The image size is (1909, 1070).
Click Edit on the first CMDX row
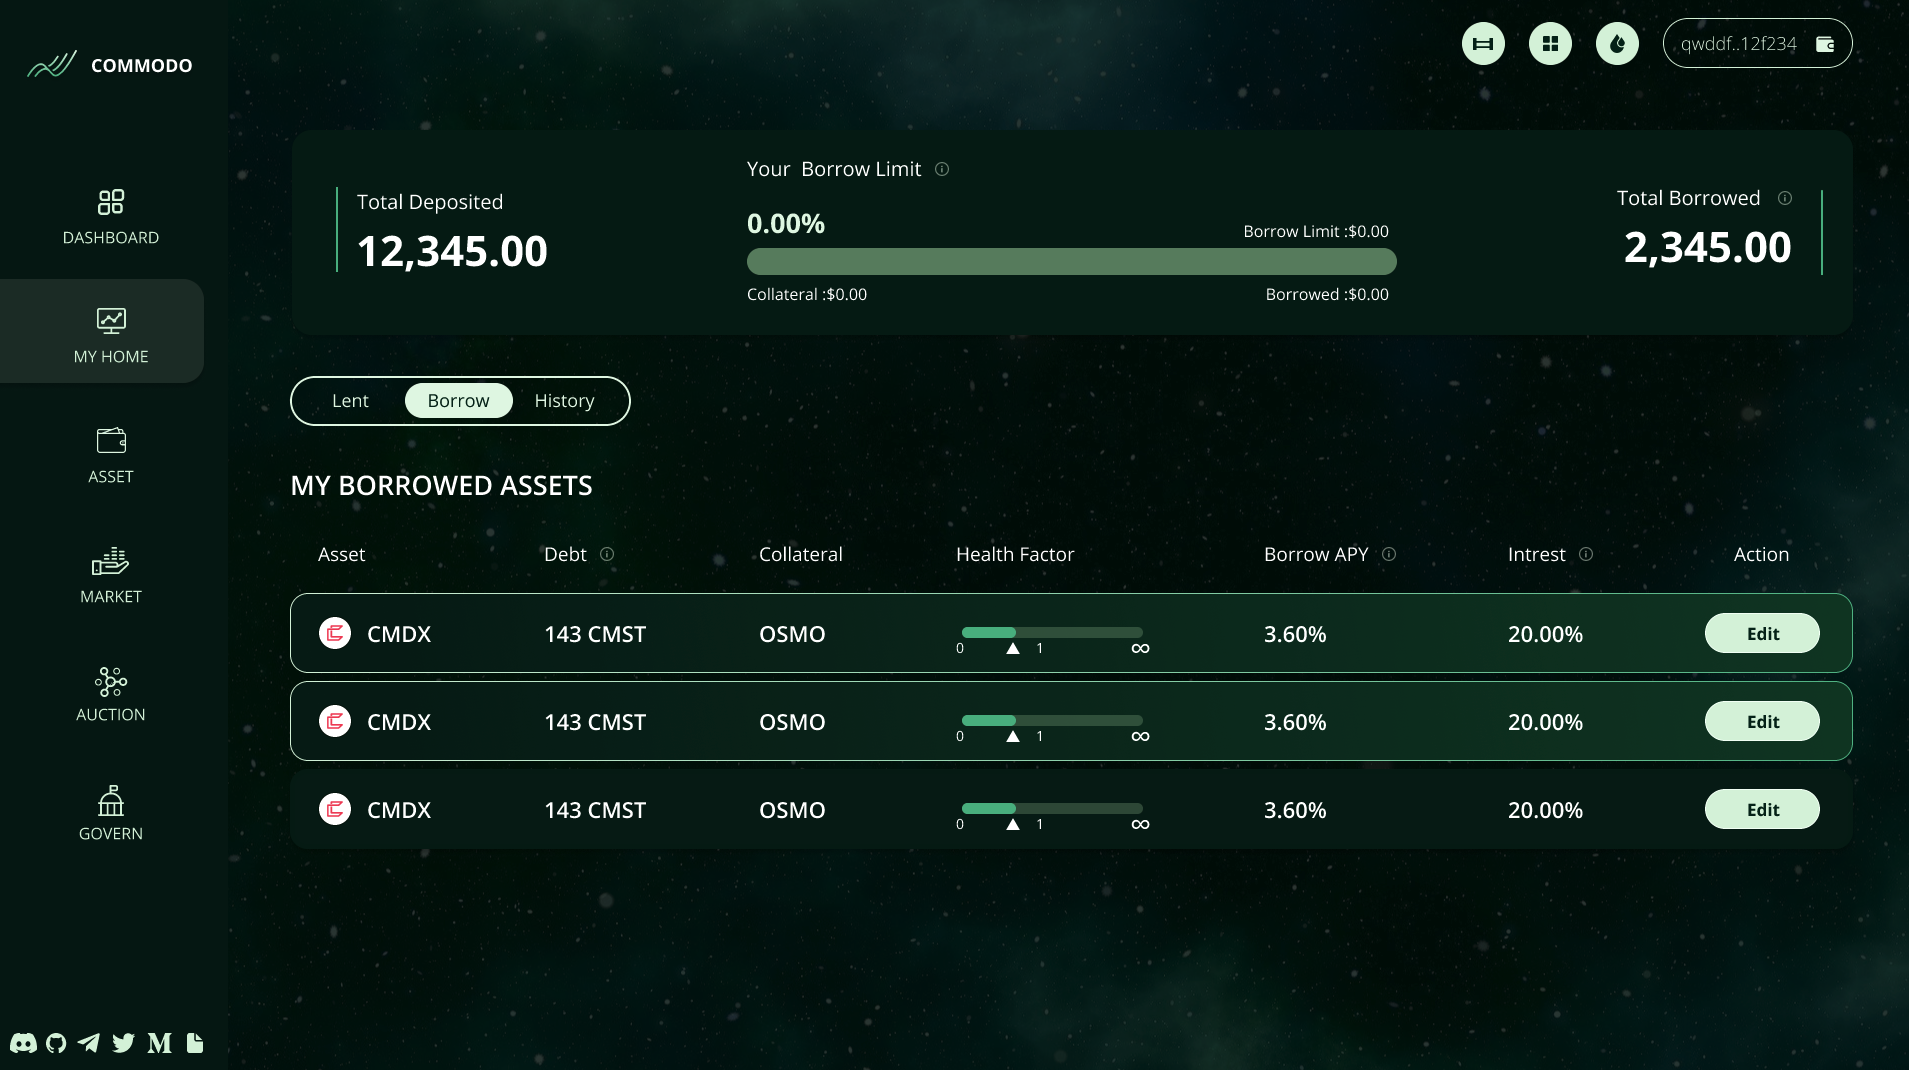click(1761, 633)
